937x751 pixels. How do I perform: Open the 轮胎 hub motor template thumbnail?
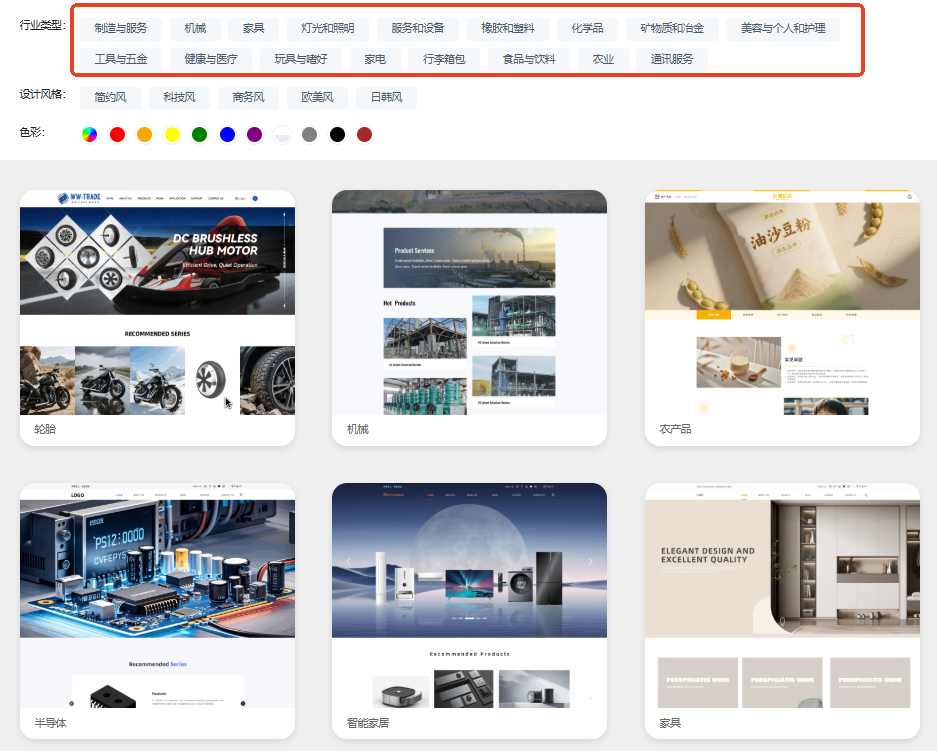157,303
